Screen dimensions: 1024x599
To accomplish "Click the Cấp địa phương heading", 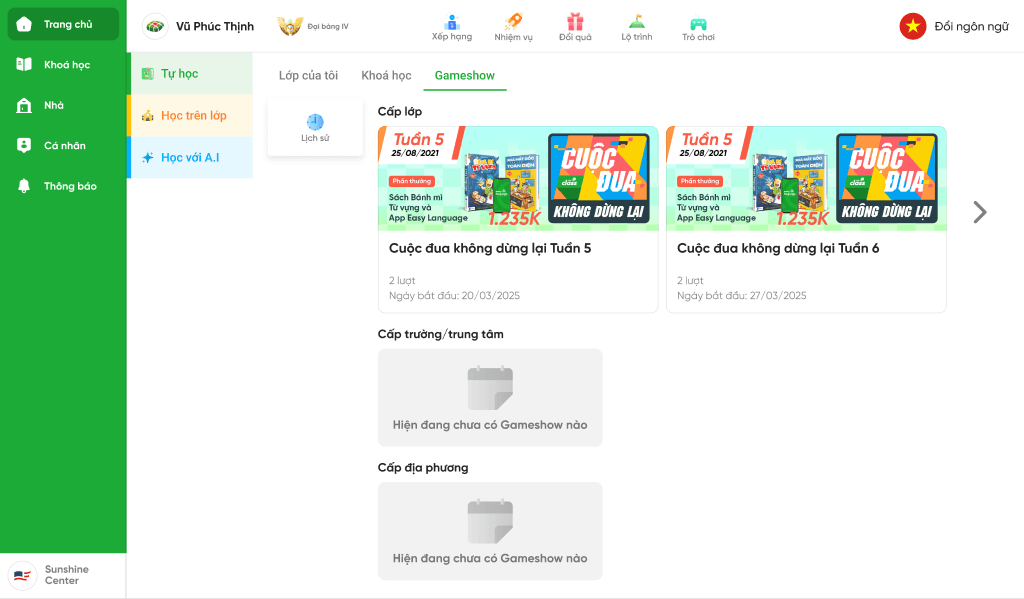I will pos(423,468).
